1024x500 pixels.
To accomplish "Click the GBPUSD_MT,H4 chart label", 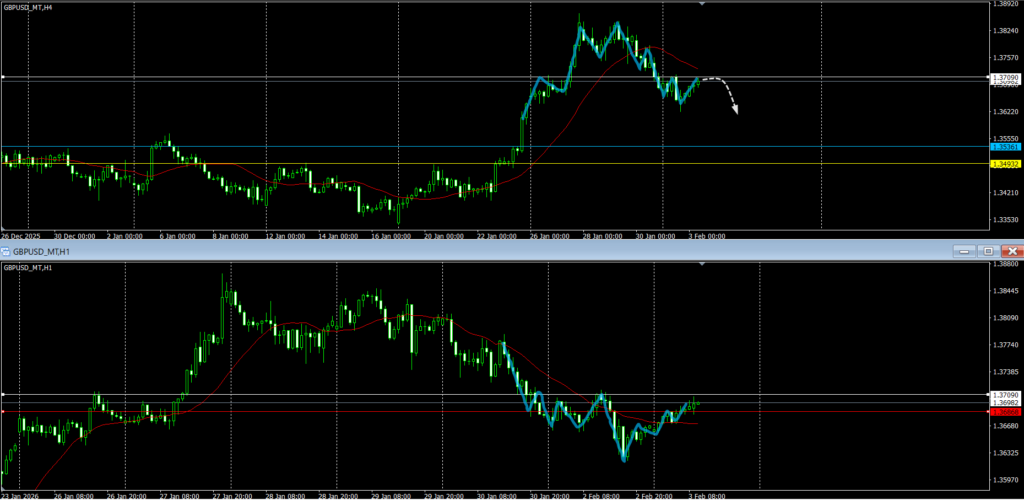I will (29, 6).
